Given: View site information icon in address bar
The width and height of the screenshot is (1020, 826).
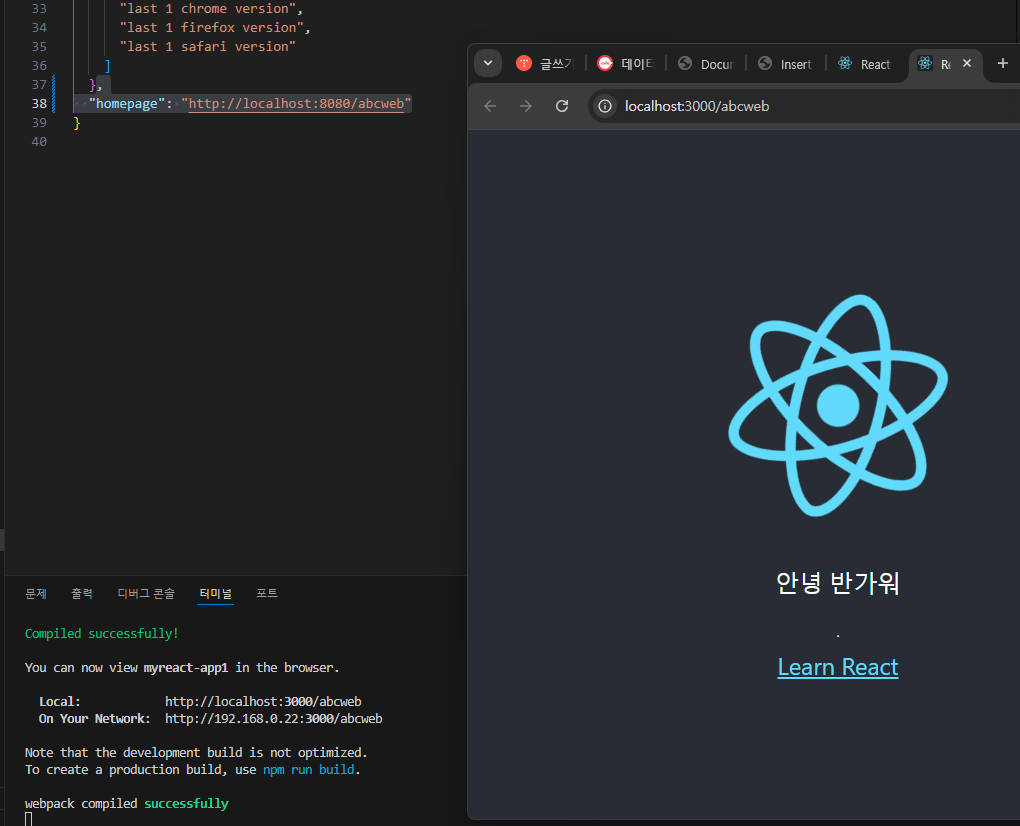Looking at the screenshot, I should click(x=605, y=106).
